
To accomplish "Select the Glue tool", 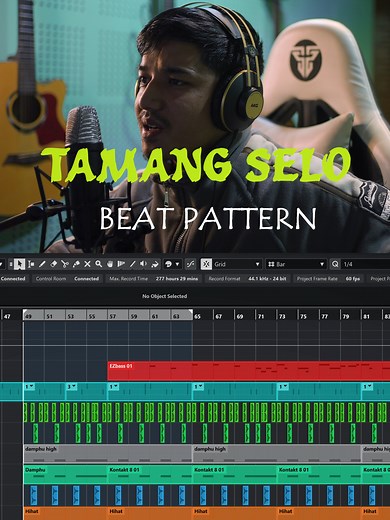I will pyautogui.click(x=76, y=264).
